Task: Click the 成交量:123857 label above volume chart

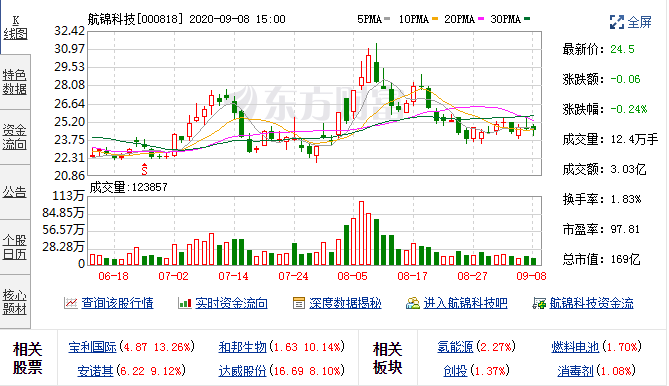Action: click(x=128, y=187)
